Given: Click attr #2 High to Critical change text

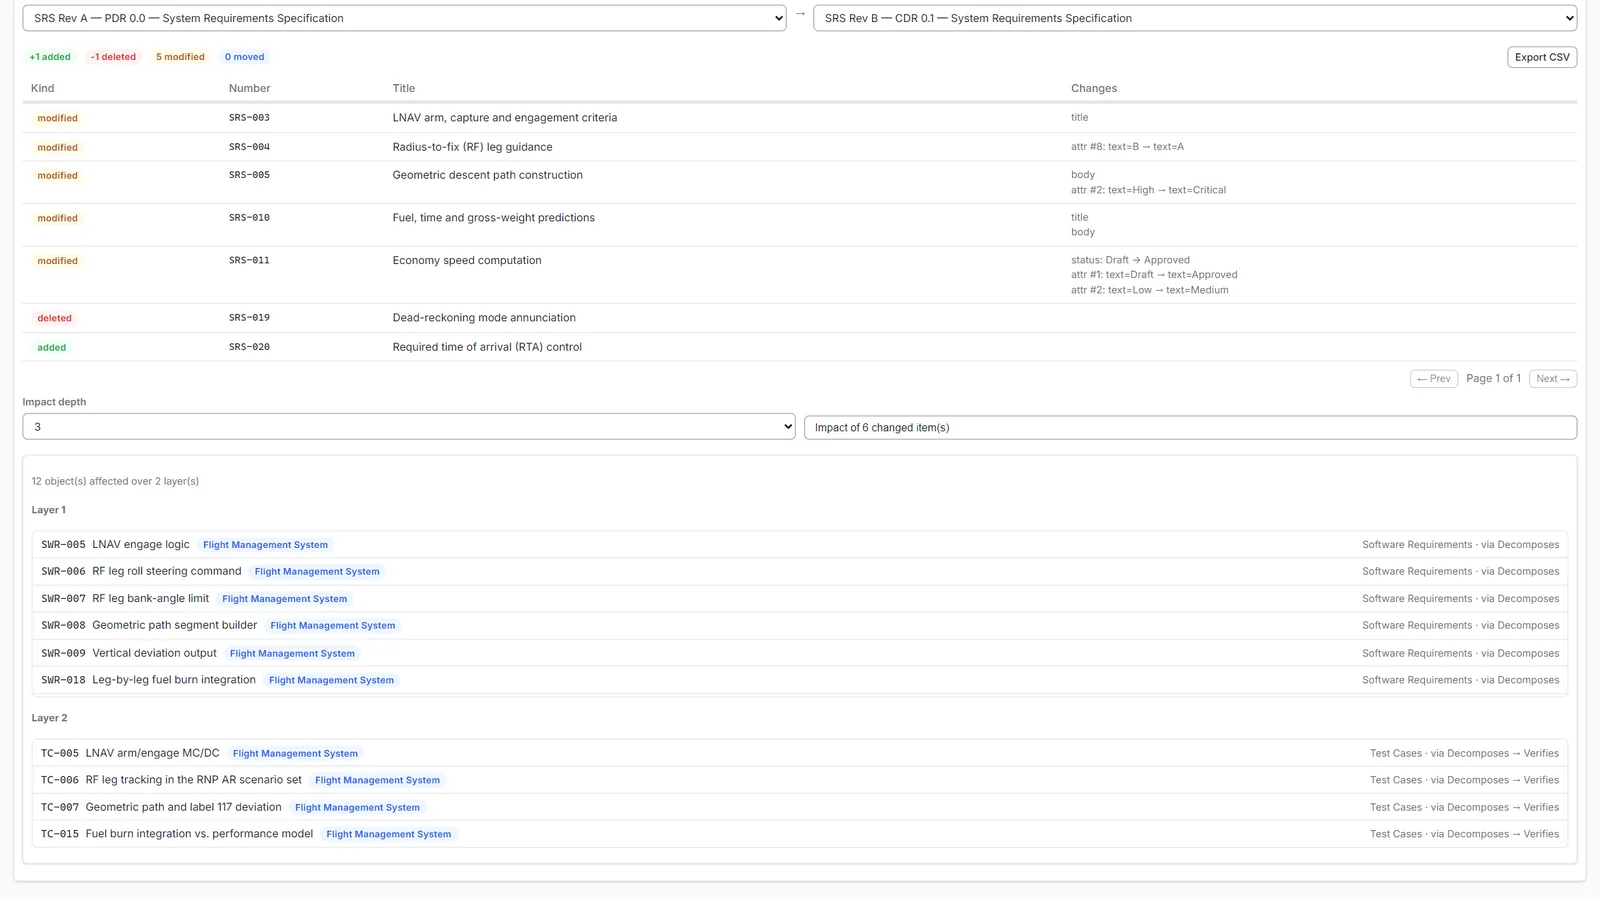Looking at the screenshot, I should click(1148, 190).
